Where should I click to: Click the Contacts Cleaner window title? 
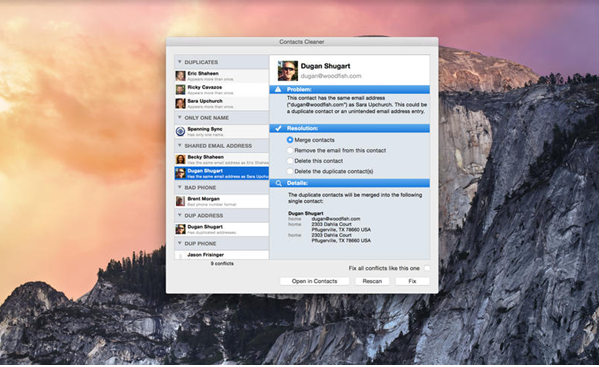[x=302, y=42]
